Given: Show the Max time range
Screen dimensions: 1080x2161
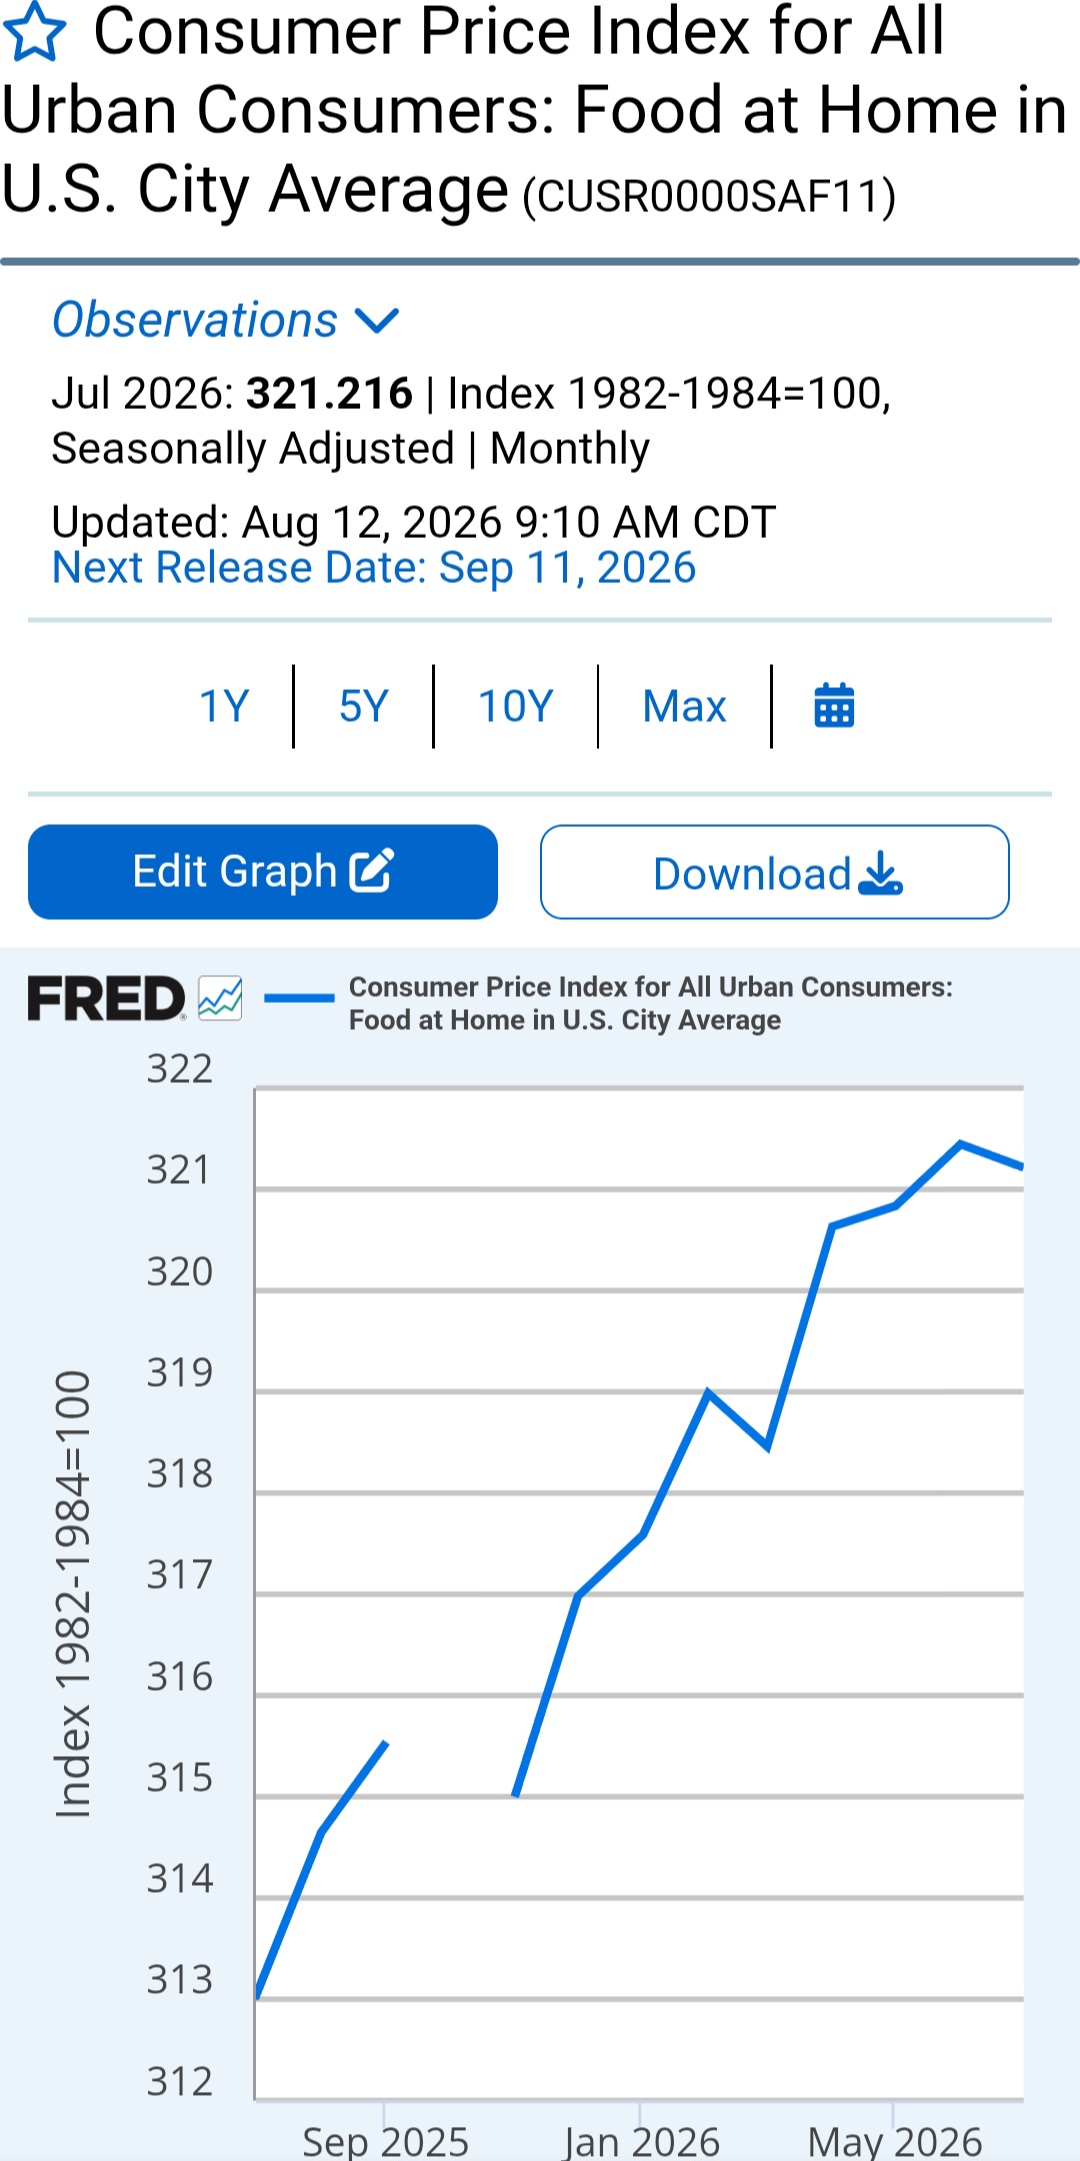Looking at the screenshot, I should [x=684, y=706].
